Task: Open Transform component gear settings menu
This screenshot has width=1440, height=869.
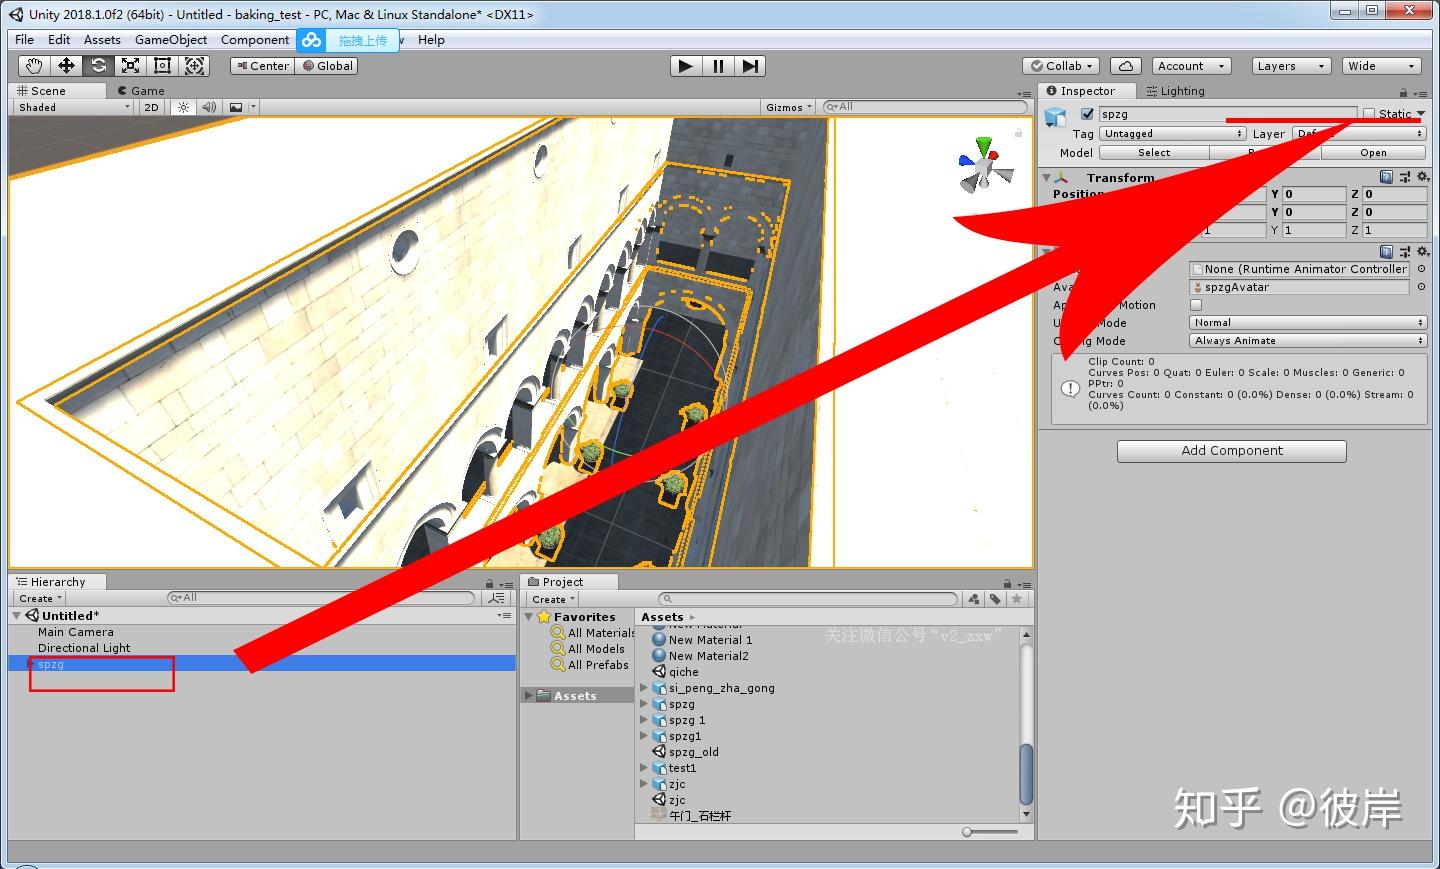Action: coord(1423,177)
